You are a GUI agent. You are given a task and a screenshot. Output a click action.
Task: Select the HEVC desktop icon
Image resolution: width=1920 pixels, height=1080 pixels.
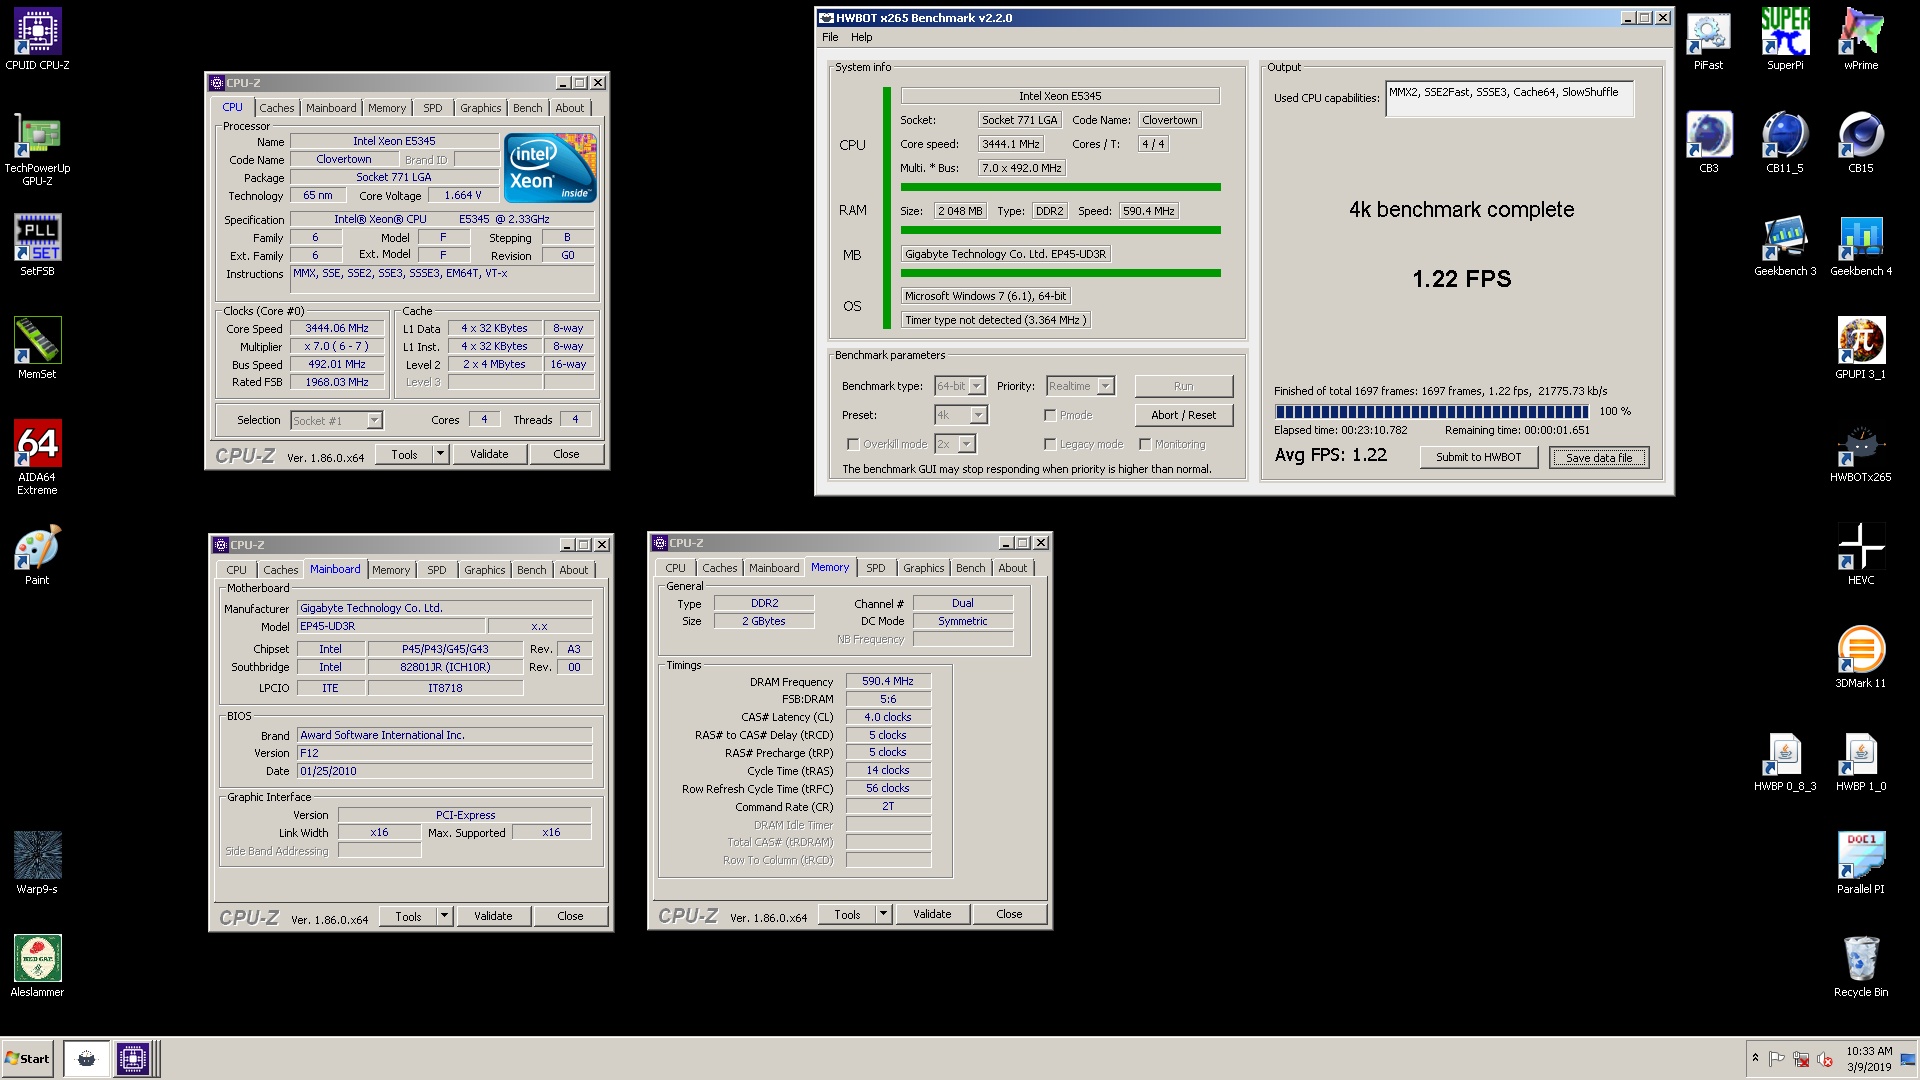pos(1861,554)
